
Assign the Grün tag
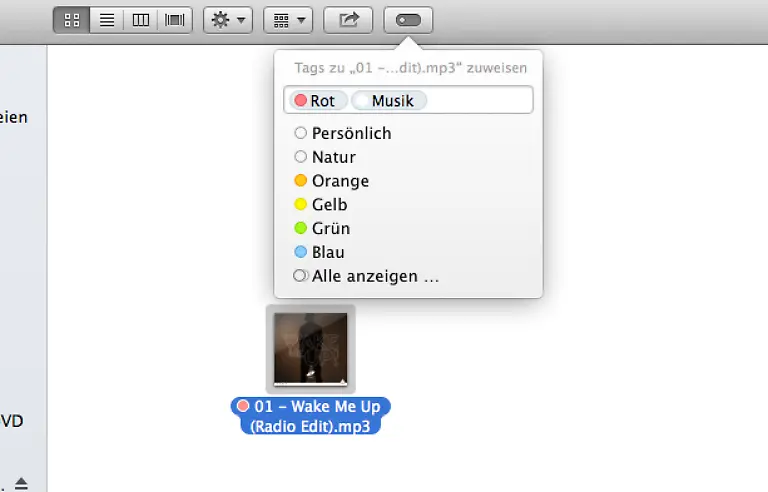pos(322,228)
